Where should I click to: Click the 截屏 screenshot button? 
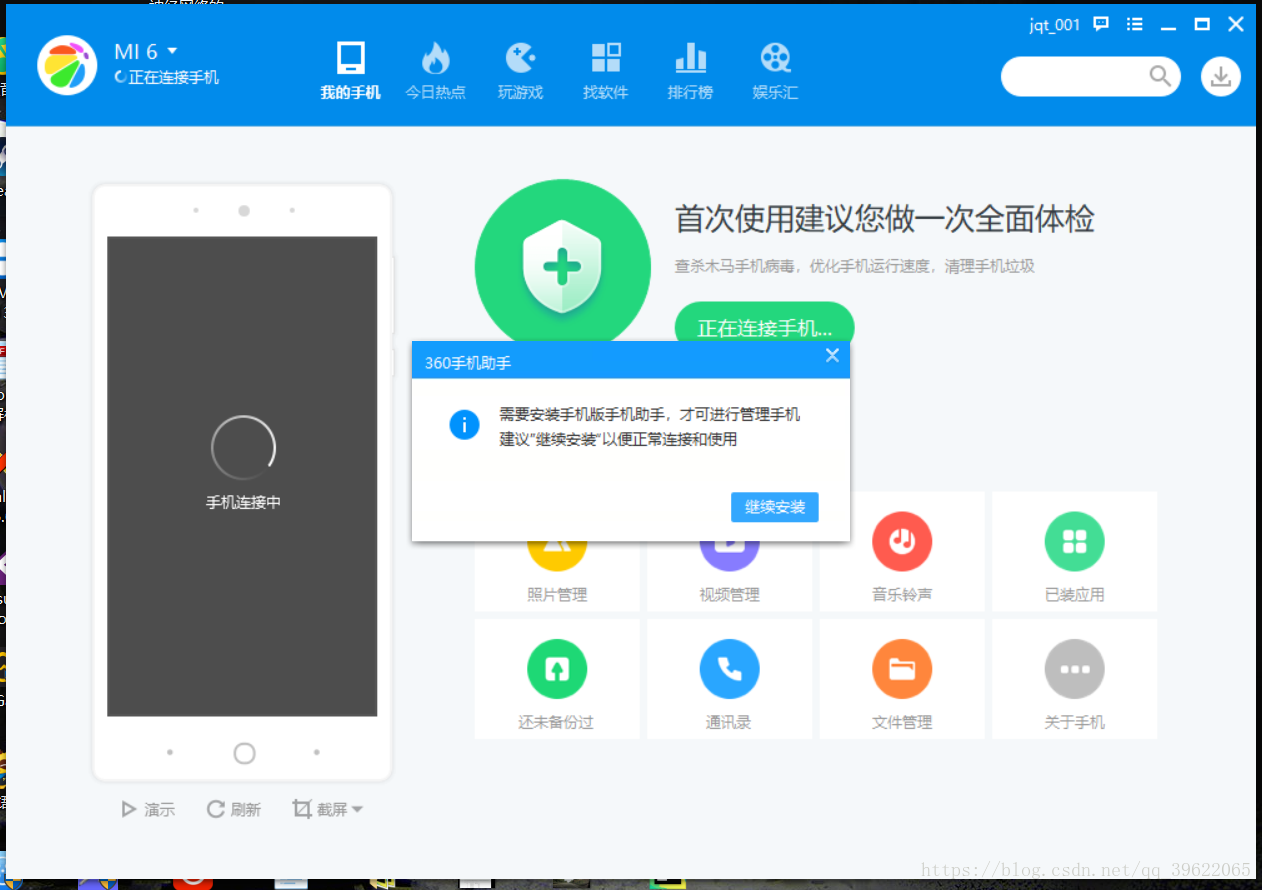coord(321,809)
